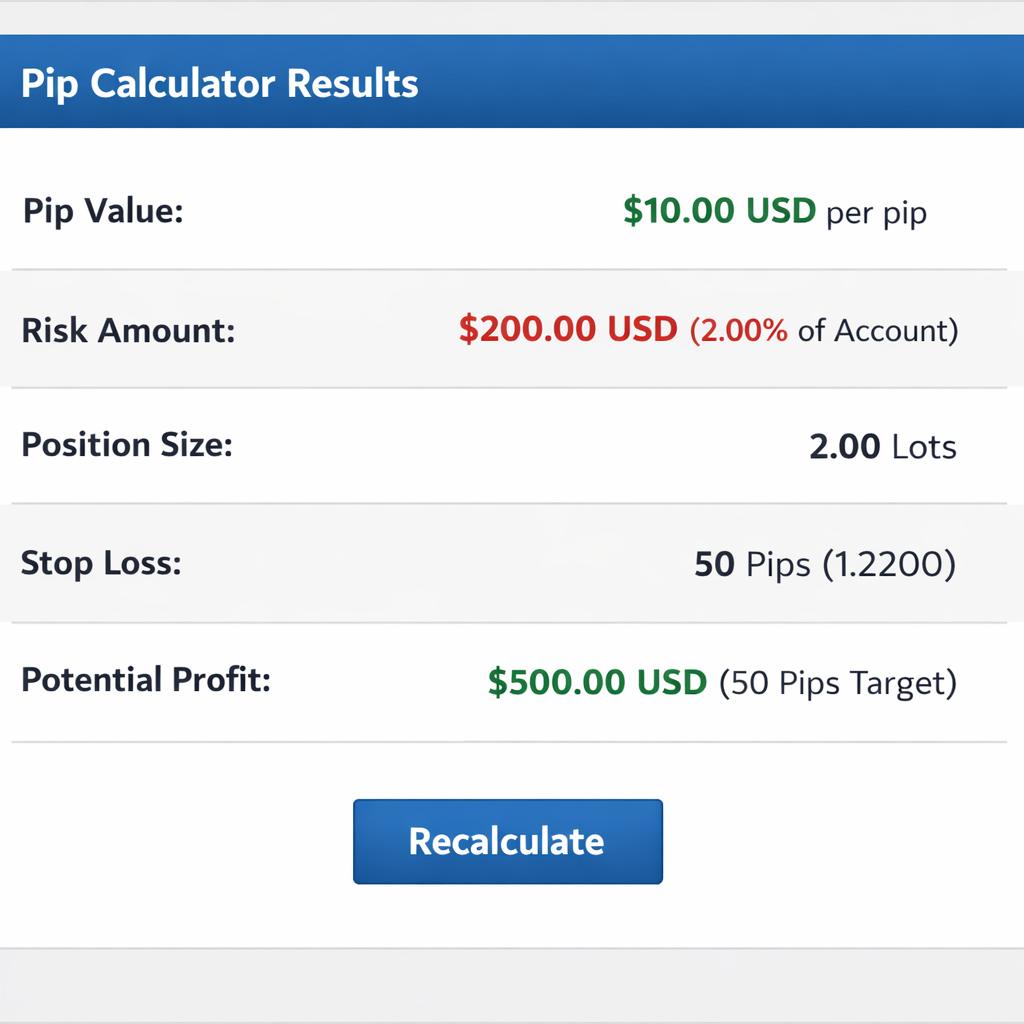Viewport: 1024px width, 1024px height.
Task: Click the Potential Profit label
Action: click(x=144, y=680)
